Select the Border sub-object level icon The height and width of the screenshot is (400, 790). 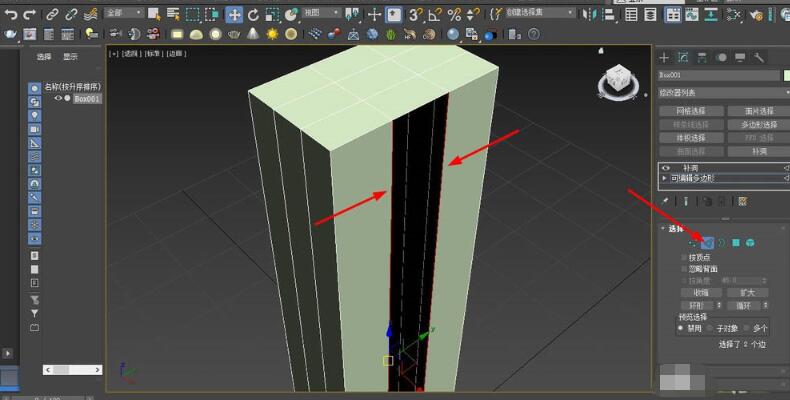(721, 243)
